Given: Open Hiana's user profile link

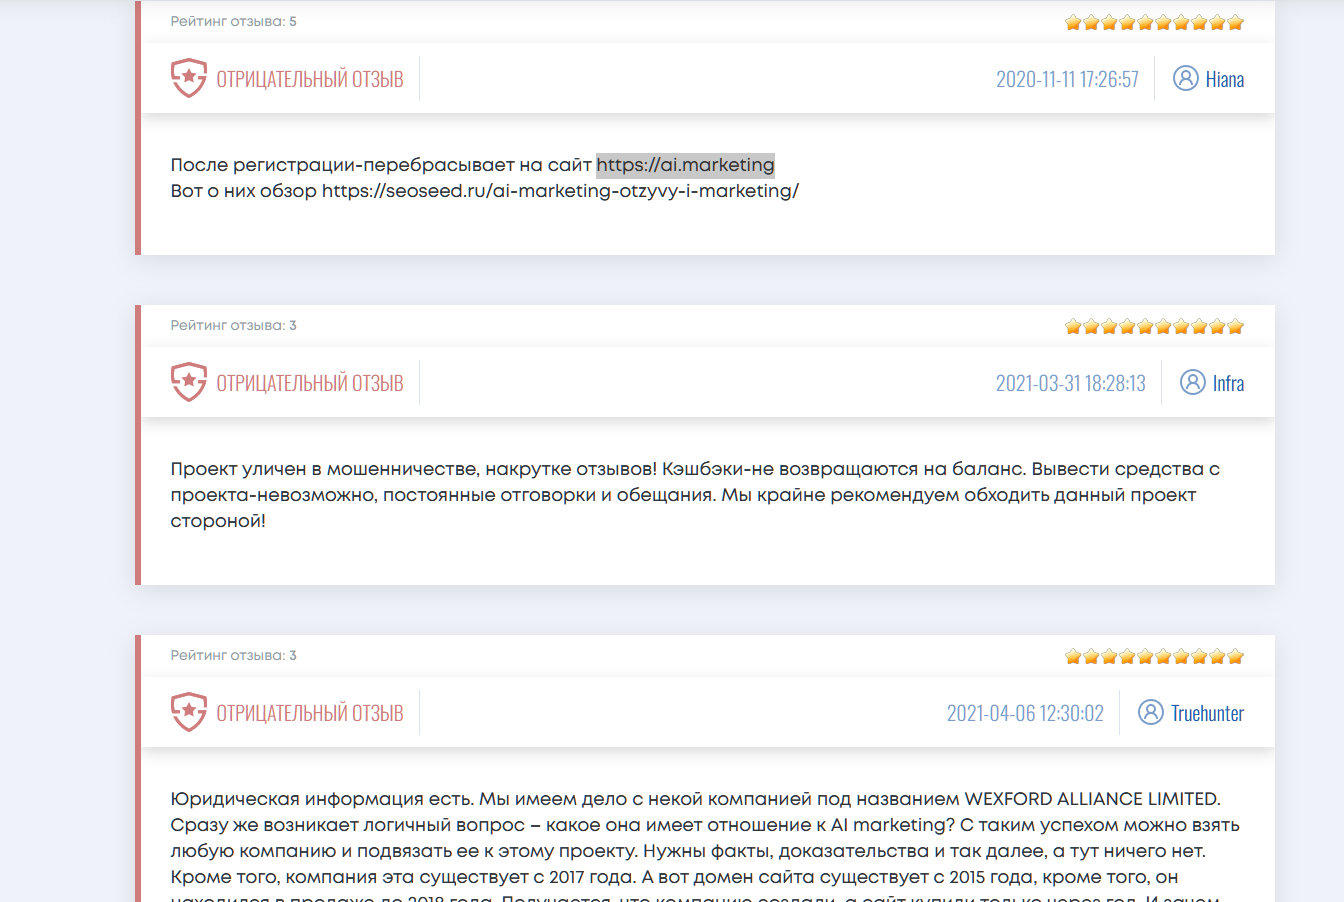Looking at the screenshot, I should [x=1225, y=79].
